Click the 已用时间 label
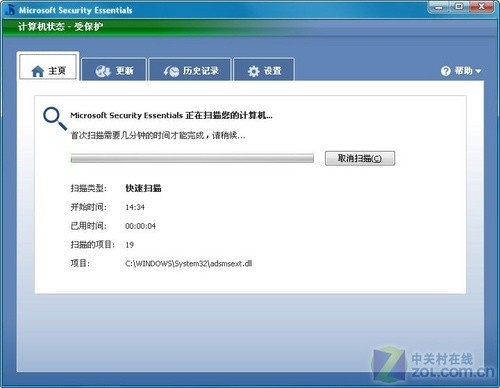This screenshot has width=500, height=388. [x=88, y=226]
